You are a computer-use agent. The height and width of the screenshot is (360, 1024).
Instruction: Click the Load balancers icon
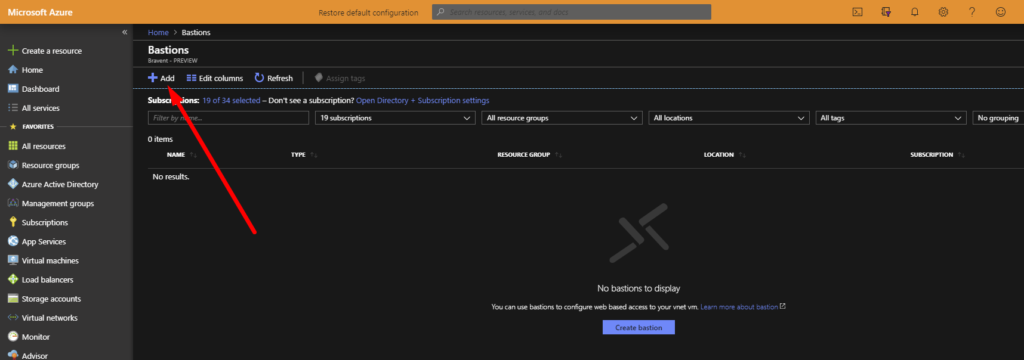[x=12, y=280]
